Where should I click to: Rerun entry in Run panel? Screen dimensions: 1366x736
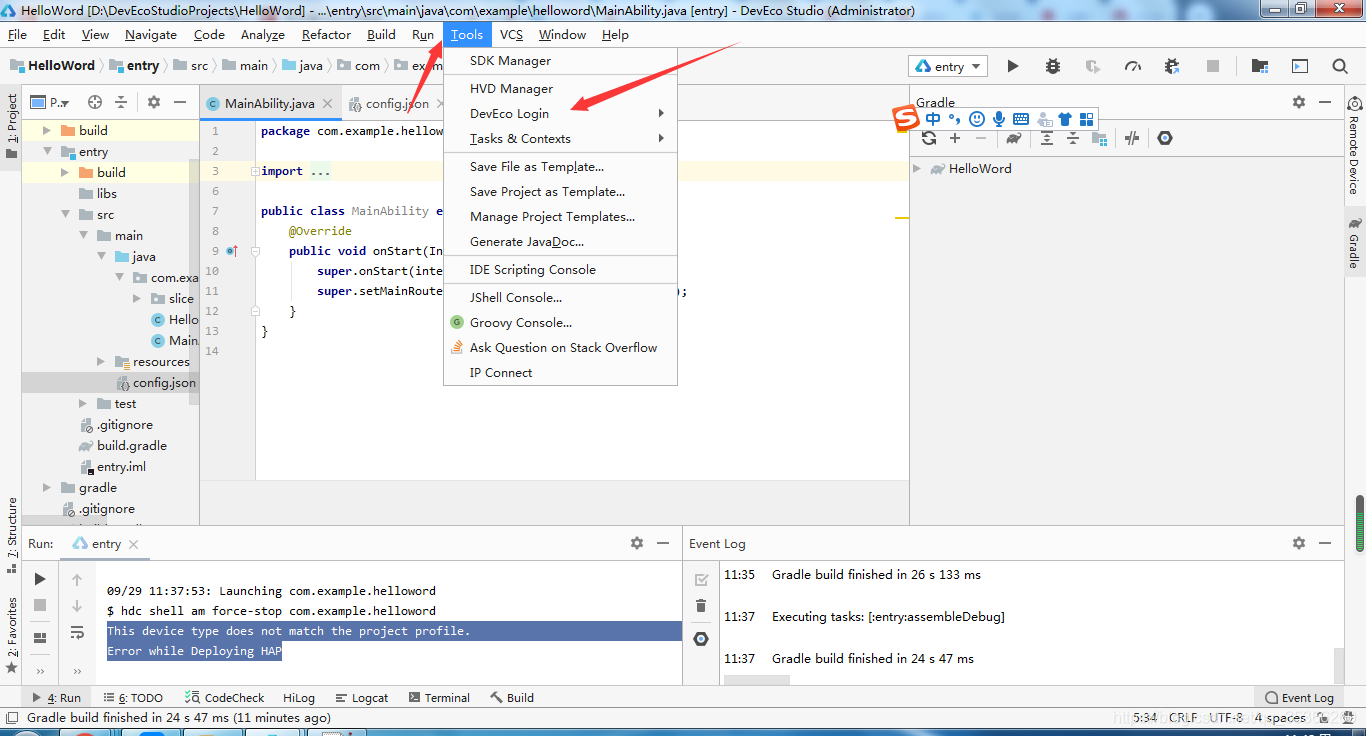40,579
